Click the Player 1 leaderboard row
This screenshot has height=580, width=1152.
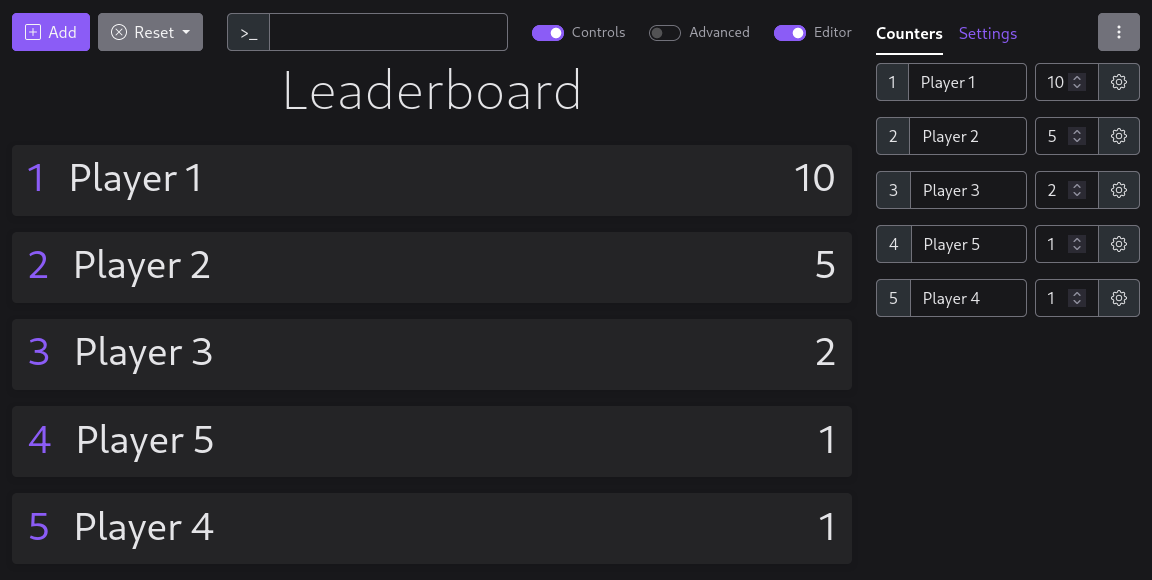point(431,180)
